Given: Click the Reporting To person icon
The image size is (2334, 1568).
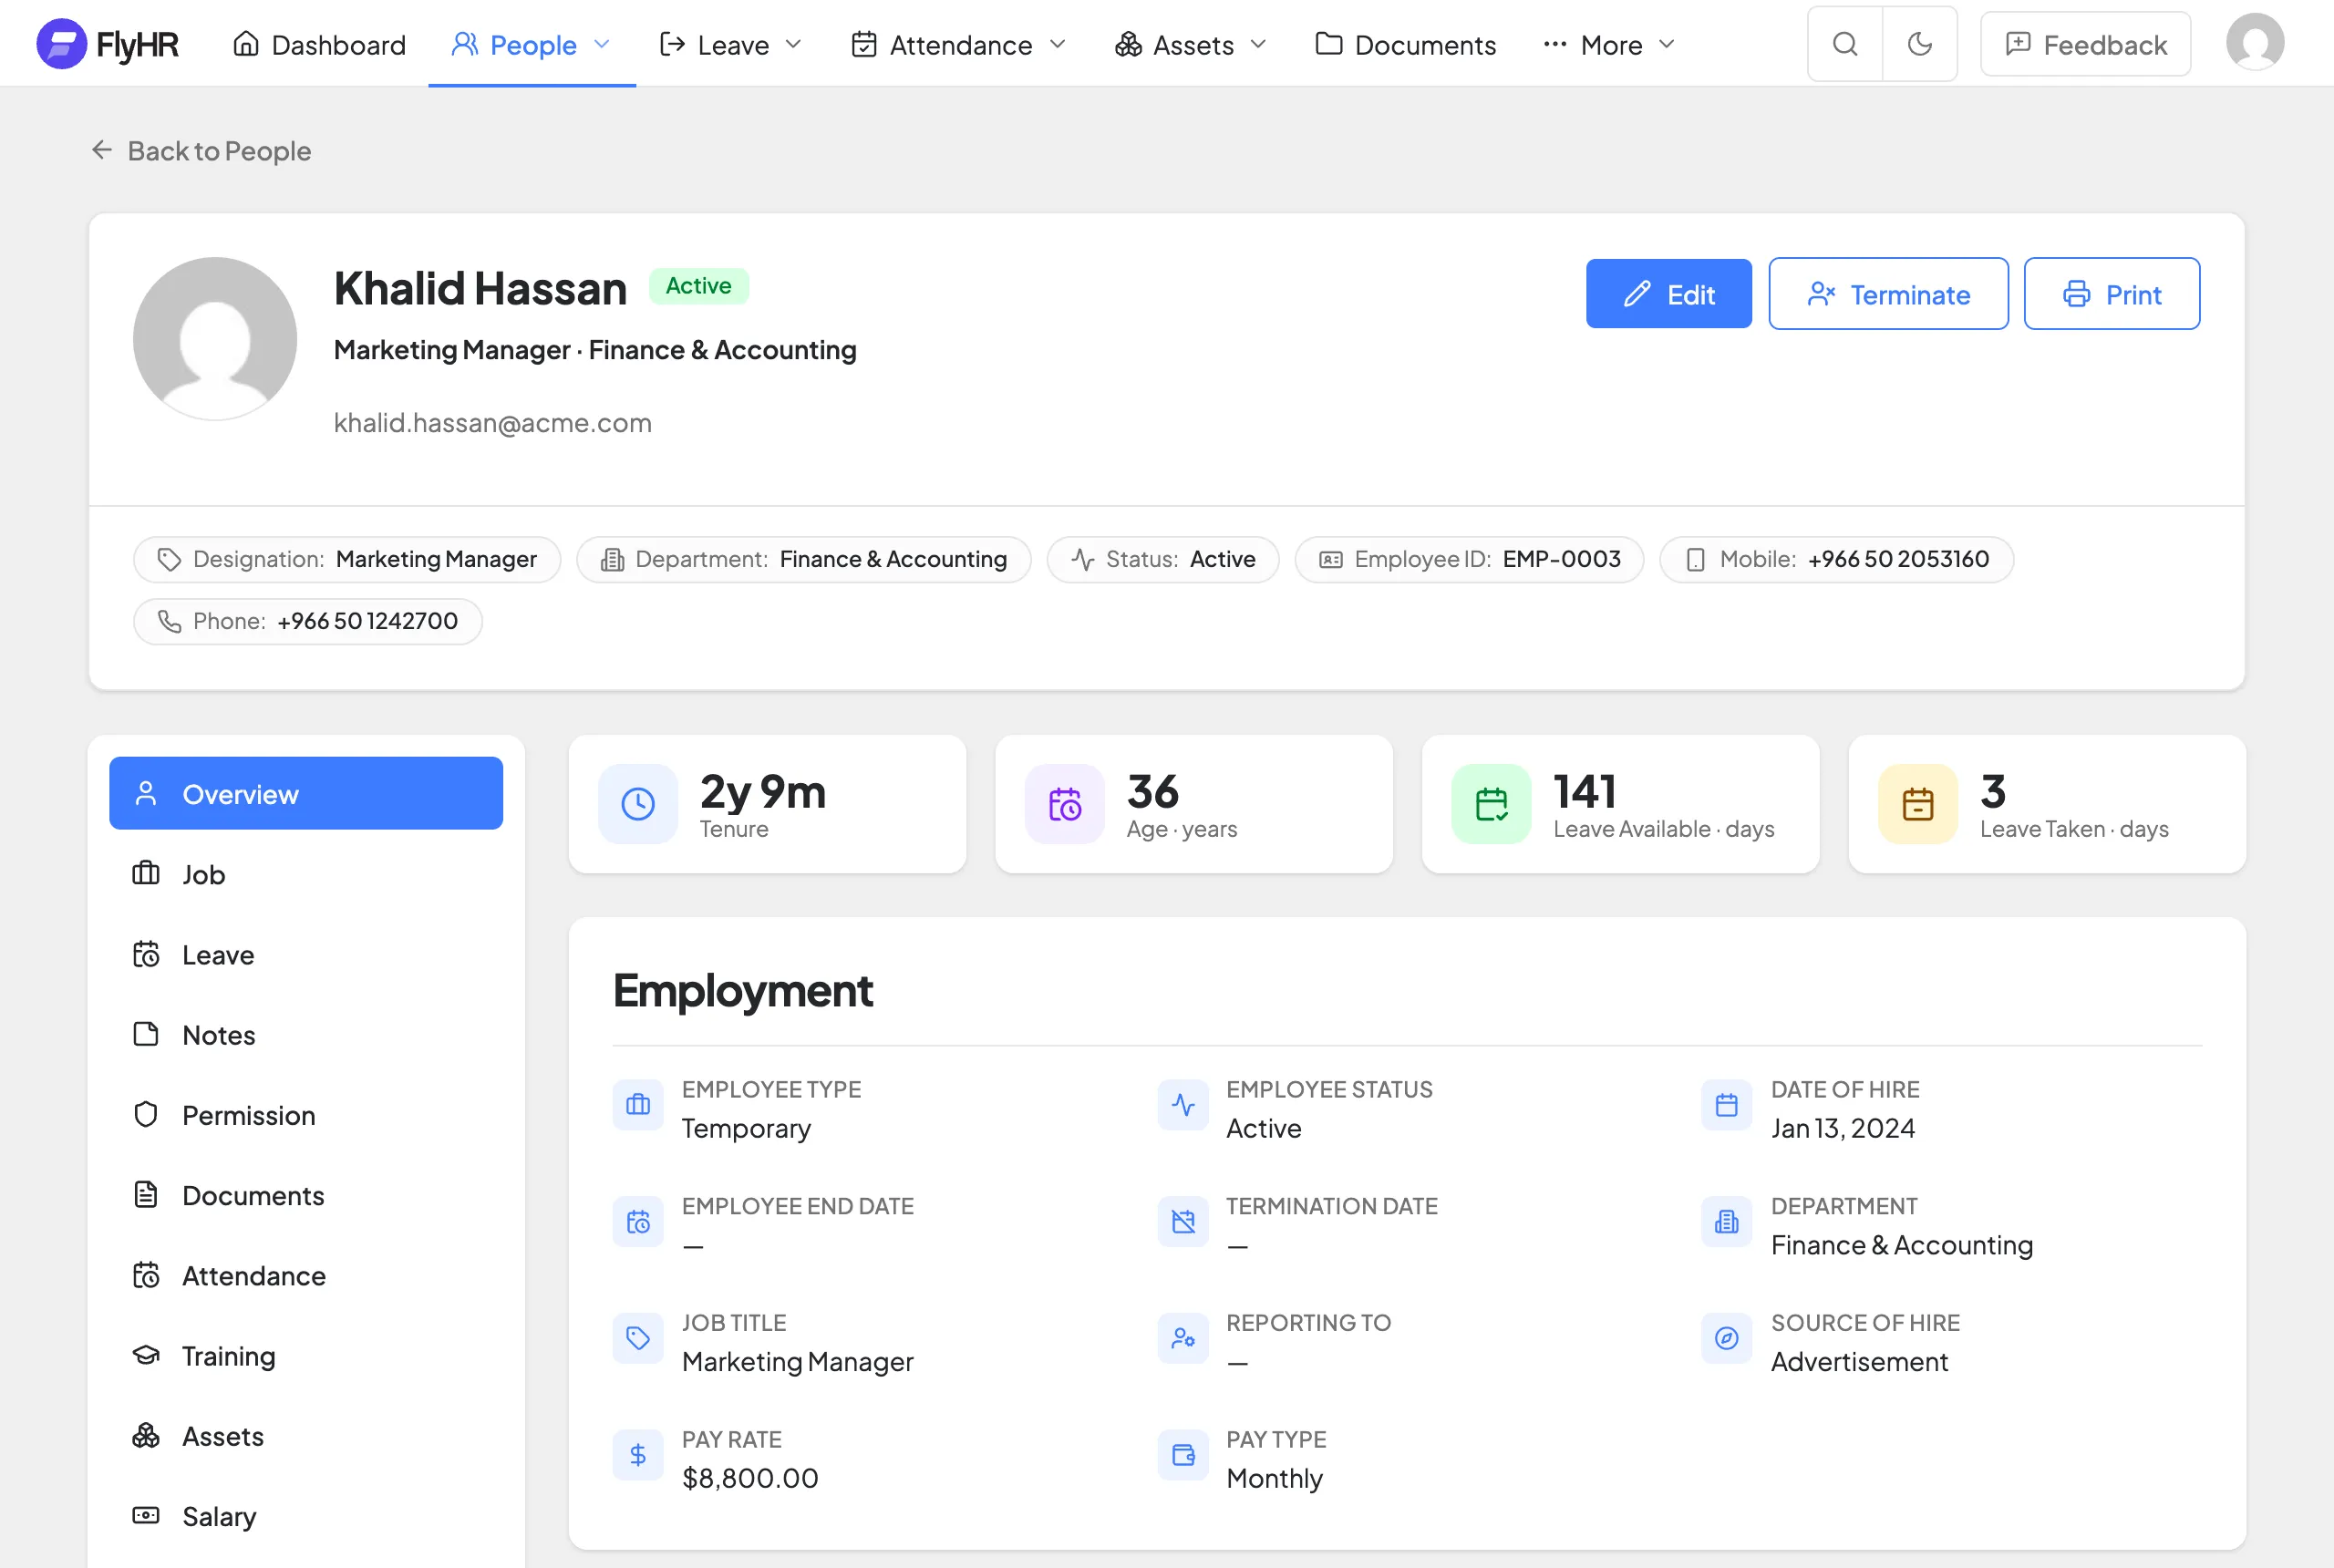Looking at the screenshot, I should (x=1183, y=1338).
